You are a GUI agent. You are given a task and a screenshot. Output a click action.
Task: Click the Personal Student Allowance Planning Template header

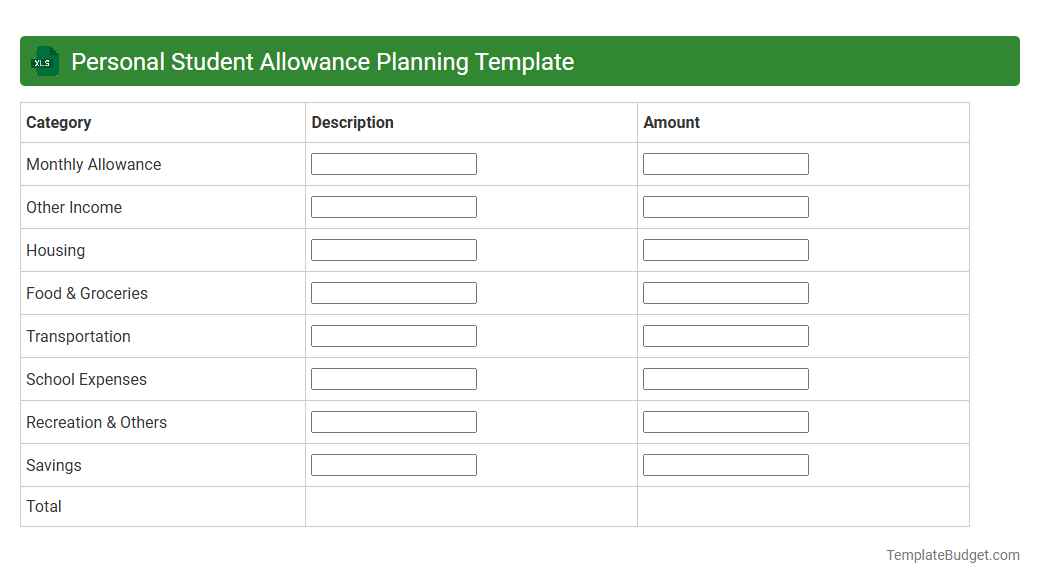(321, 61)
